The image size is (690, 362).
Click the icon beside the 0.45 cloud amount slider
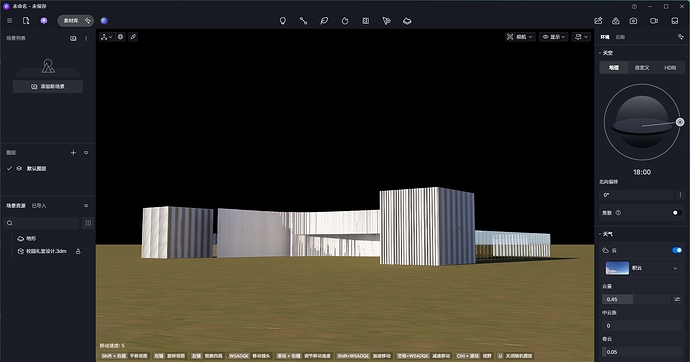click(677, 299)
